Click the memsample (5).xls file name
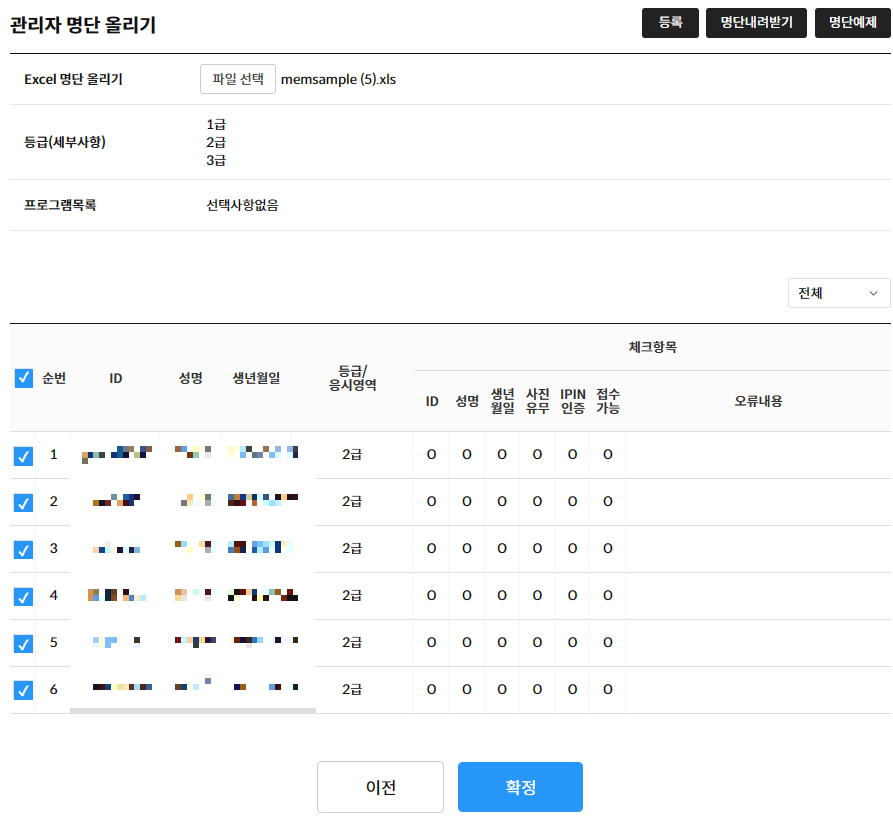Viewport: 893px width, 816px height. pyautogui.click(x=339, y=79)
